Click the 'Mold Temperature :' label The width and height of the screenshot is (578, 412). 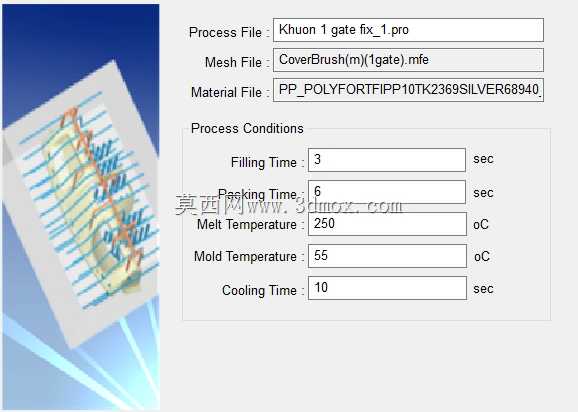point(249,256)
